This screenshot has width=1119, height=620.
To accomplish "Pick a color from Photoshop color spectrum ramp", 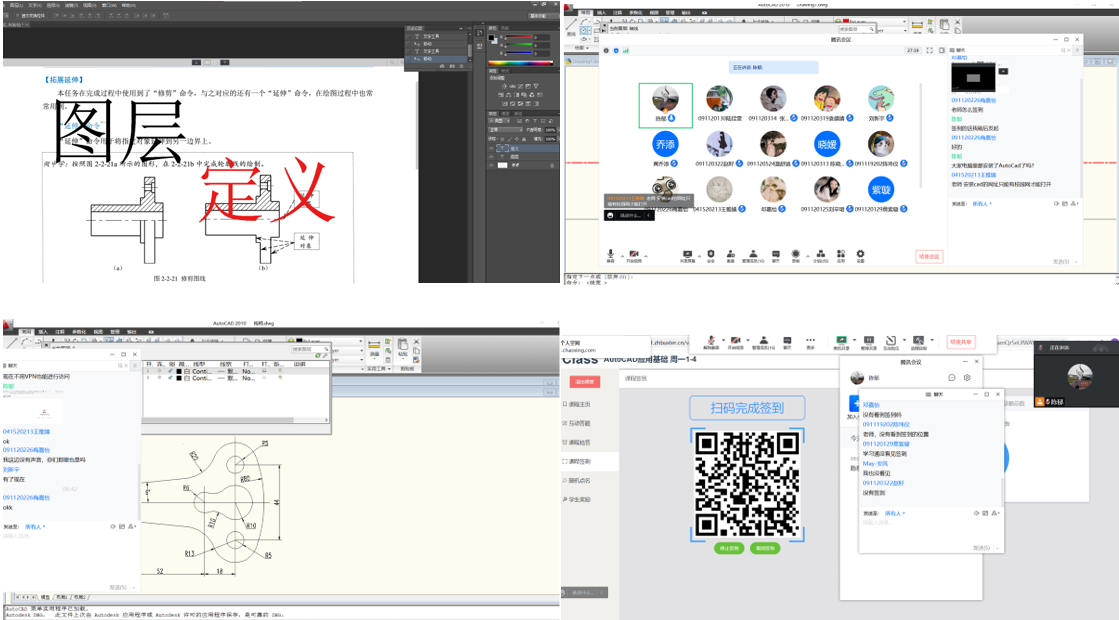I will click(520, 63).
